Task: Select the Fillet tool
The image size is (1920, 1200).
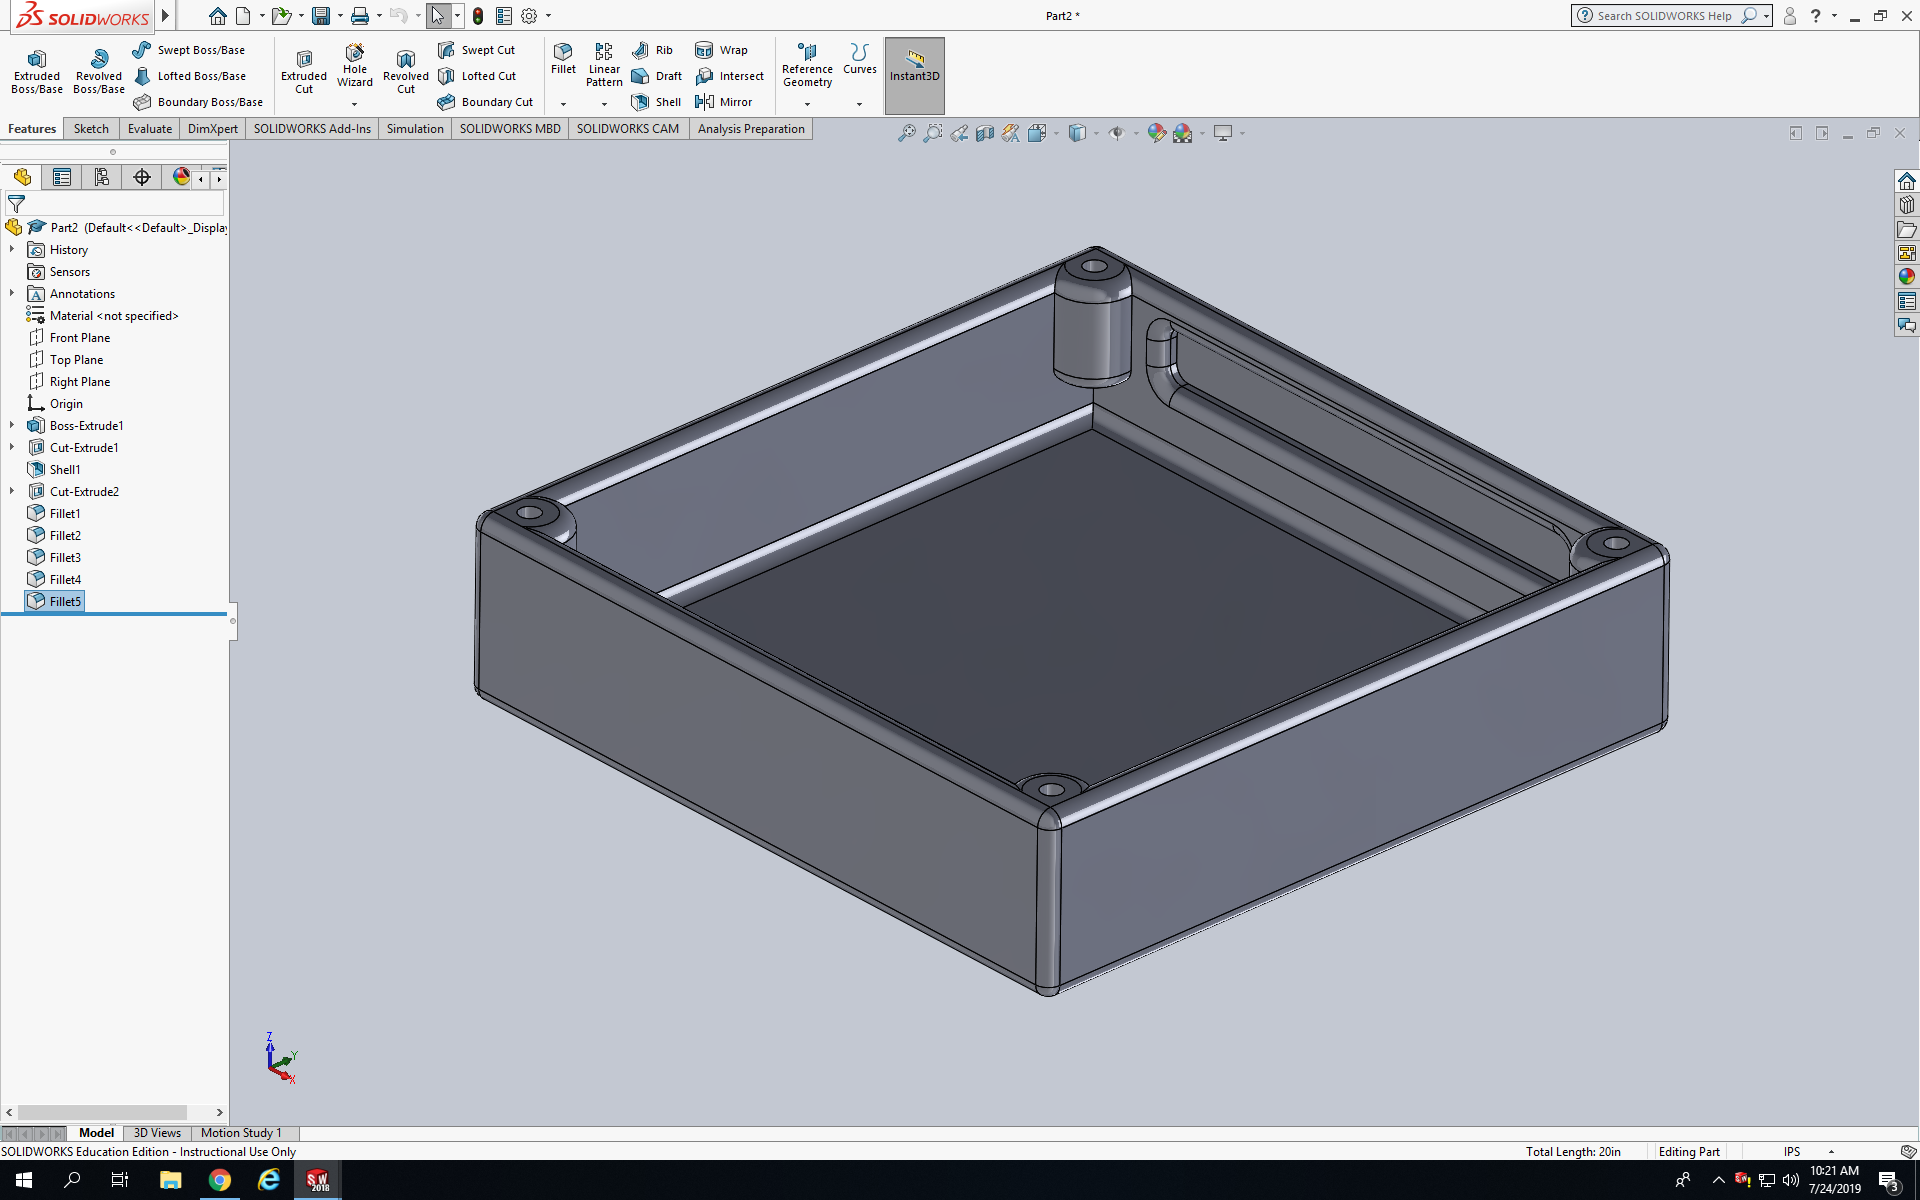Action: tap(563, 58)
